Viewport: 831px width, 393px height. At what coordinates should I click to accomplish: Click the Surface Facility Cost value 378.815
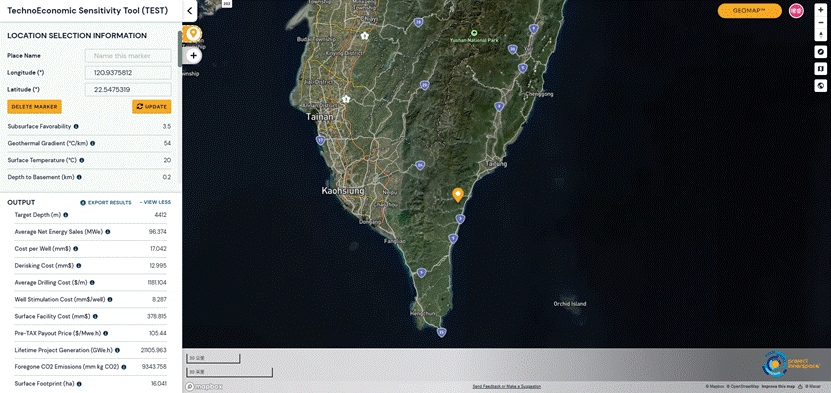(x=157, y=317)
